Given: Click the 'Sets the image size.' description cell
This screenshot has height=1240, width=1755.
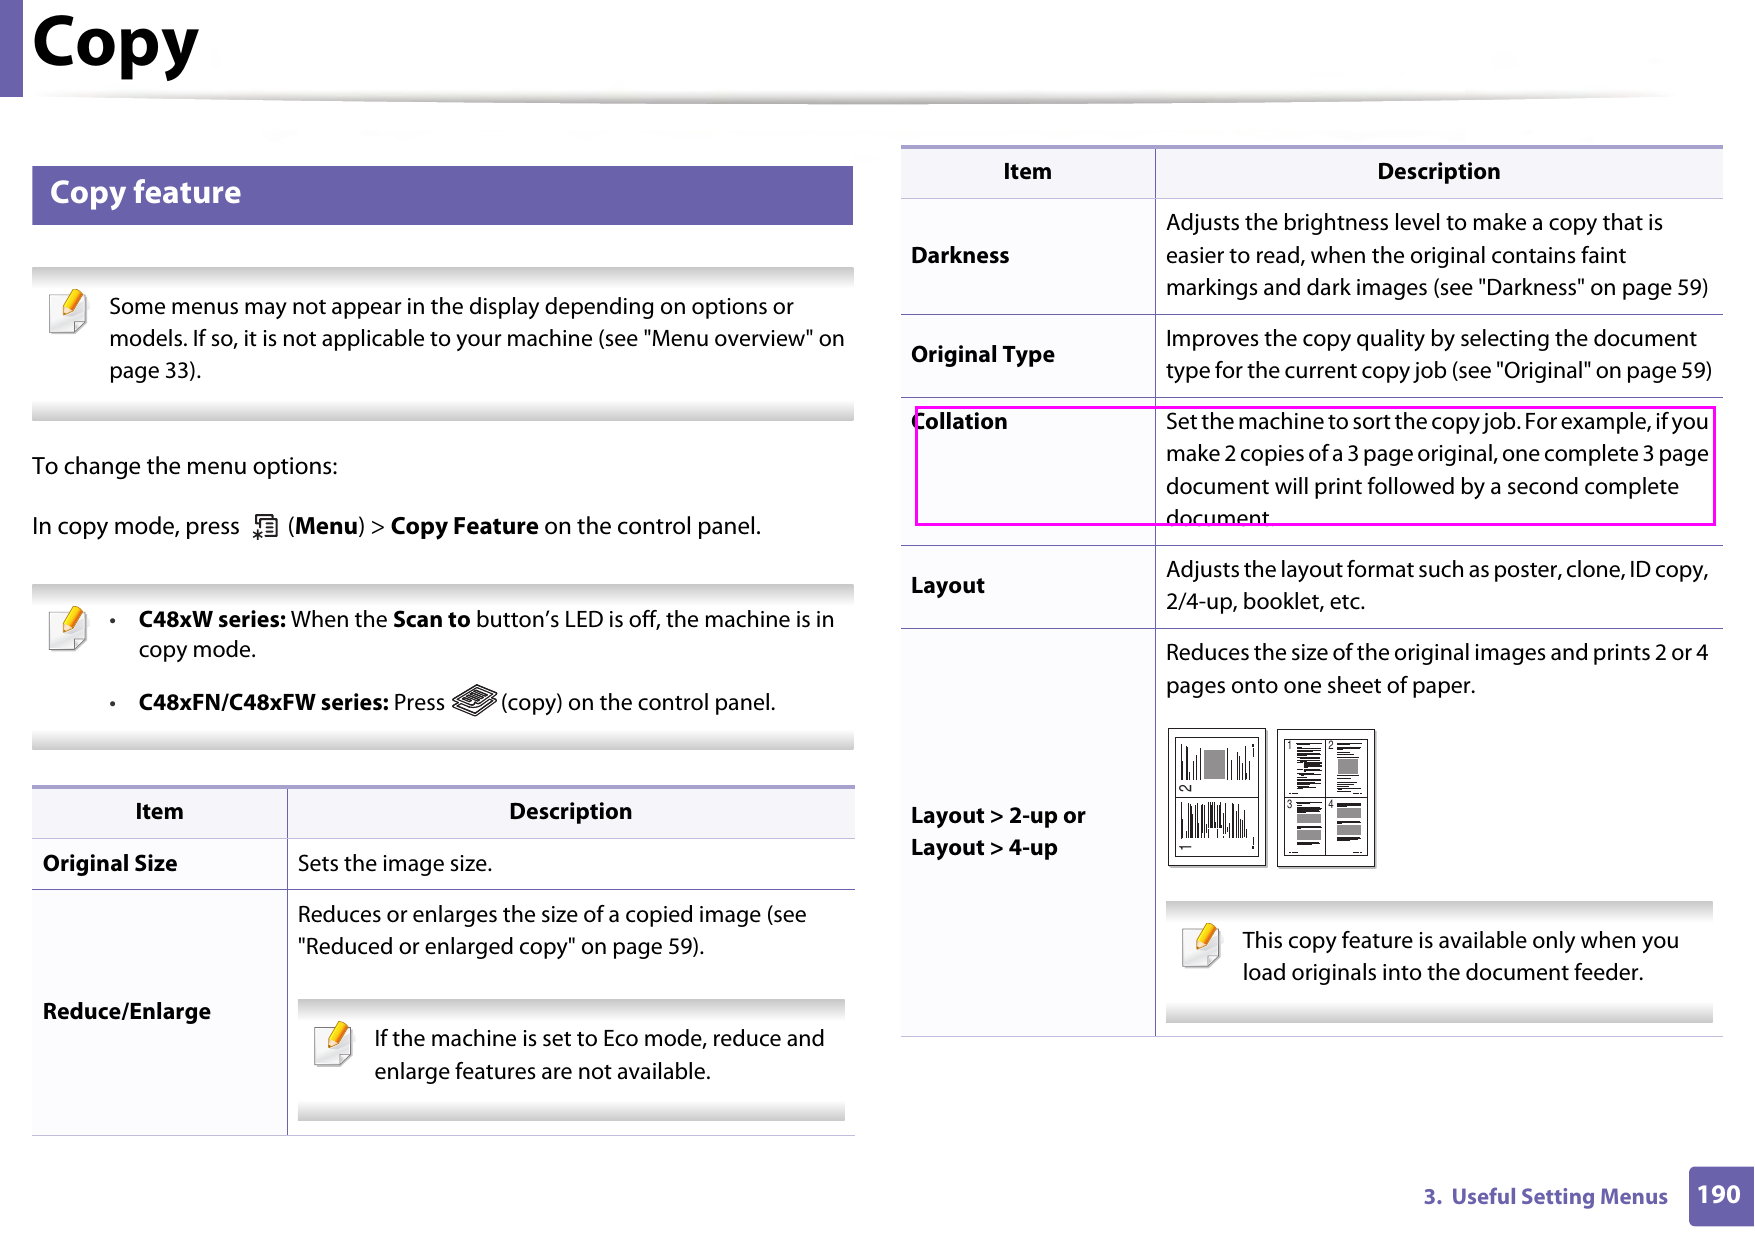Looking at the screenshot, I should point(395,863).
